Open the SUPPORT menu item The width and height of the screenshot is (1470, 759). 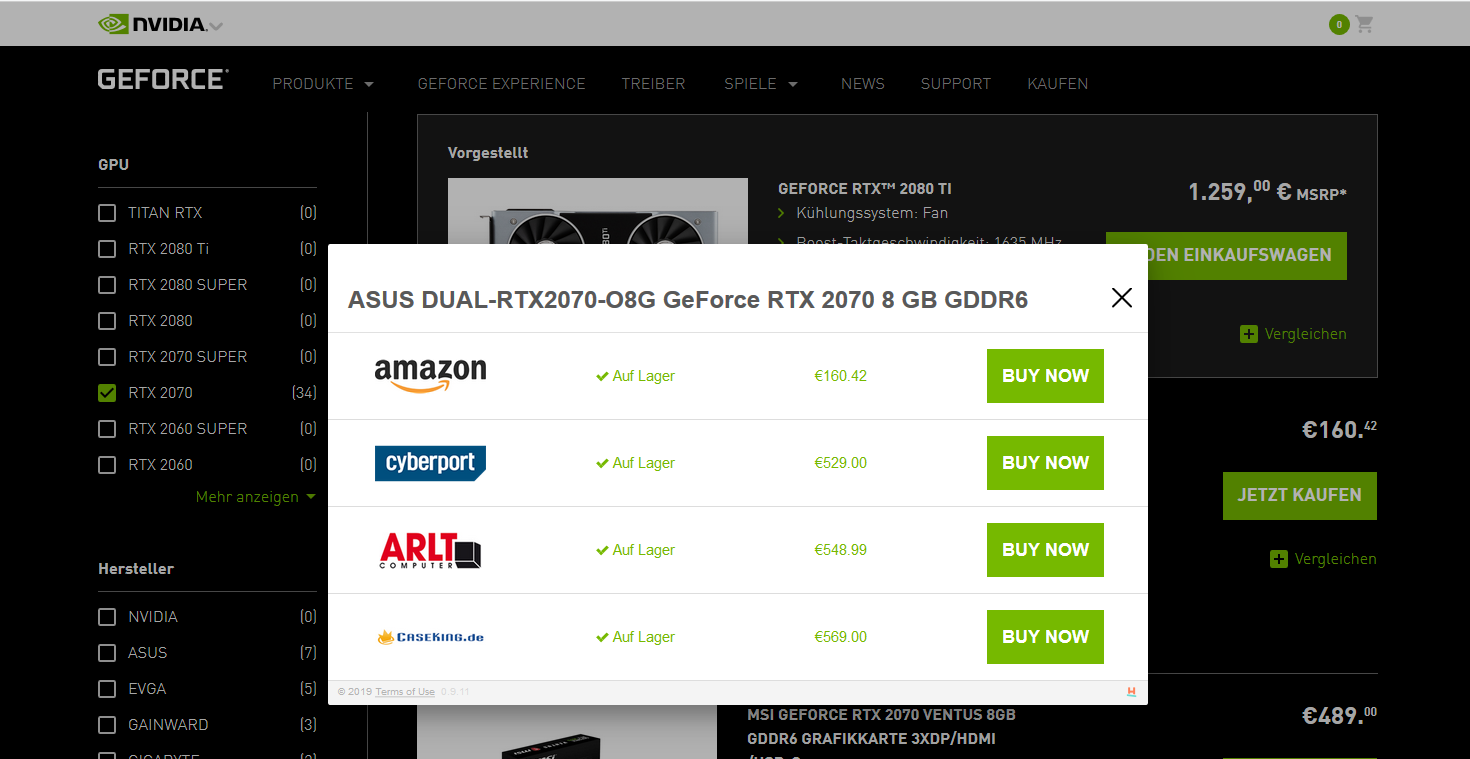956,84
